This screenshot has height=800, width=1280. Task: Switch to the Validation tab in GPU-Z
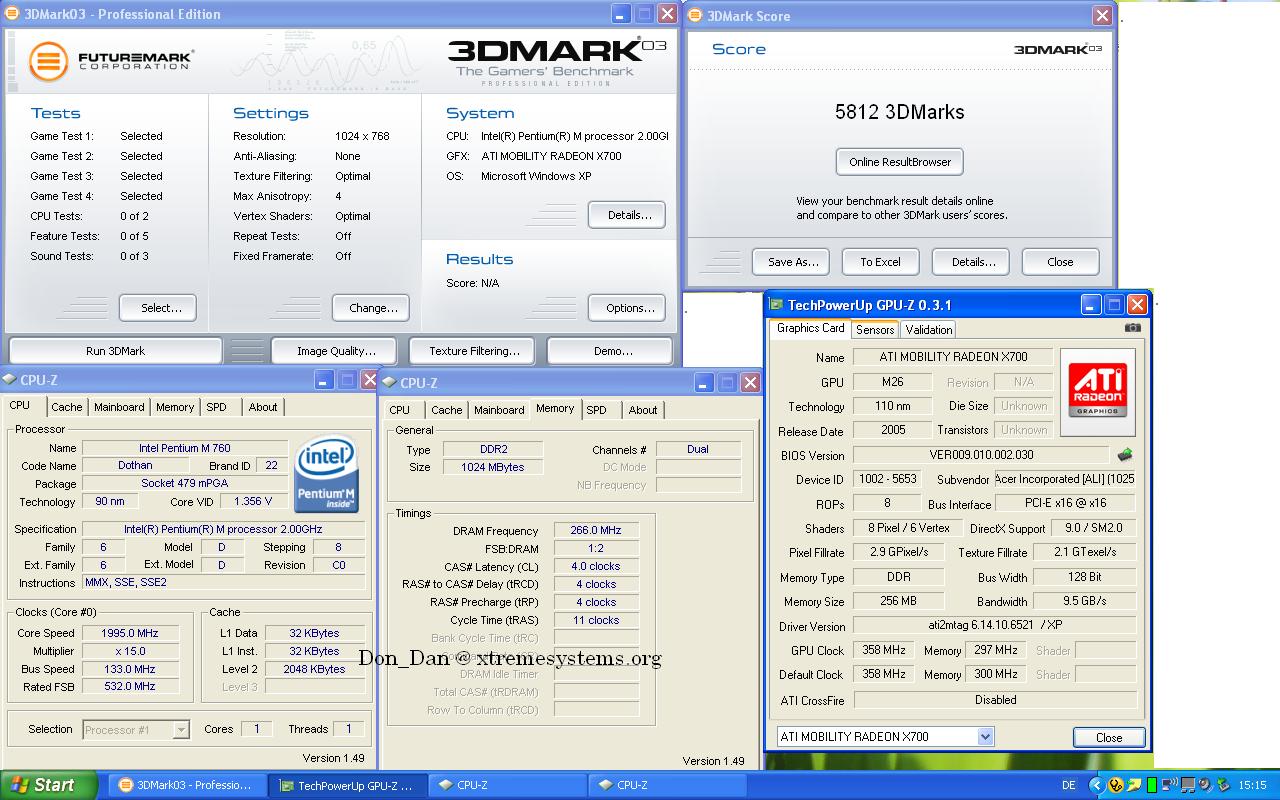coord(928,329)
